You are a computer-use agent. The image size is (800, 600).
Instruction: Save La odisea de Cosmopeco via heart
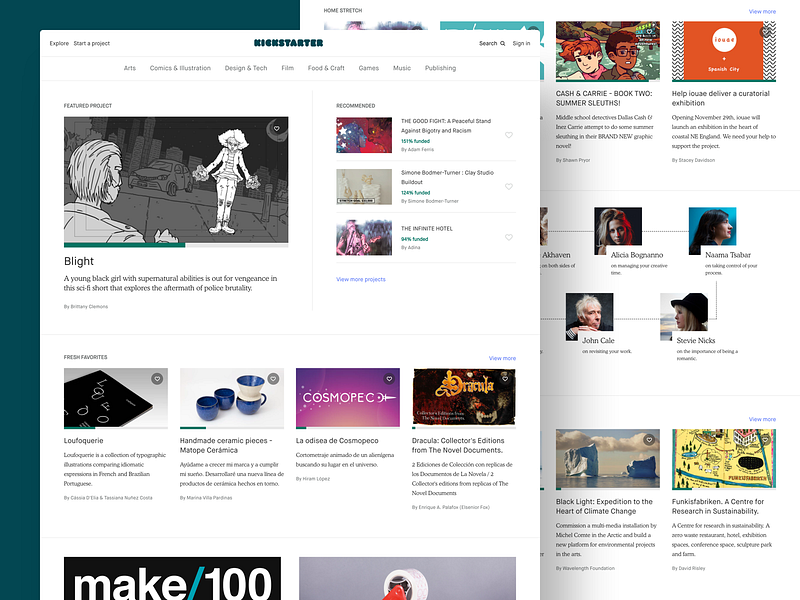point(389,379)
